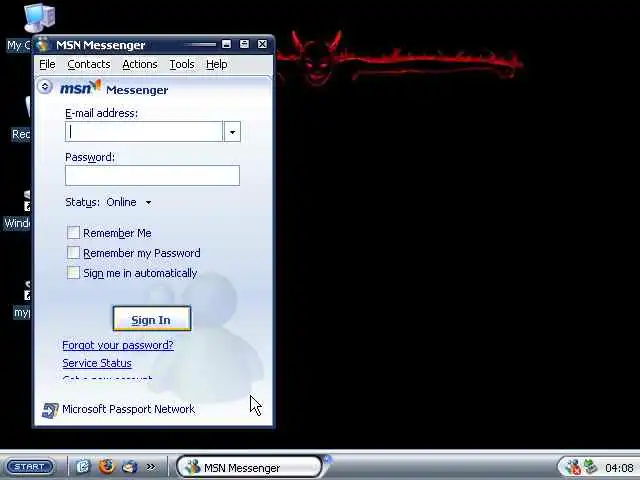The width and height of the screenshot is (640, 480).
Task: Click the Sign In button
Action: [151, 318]
